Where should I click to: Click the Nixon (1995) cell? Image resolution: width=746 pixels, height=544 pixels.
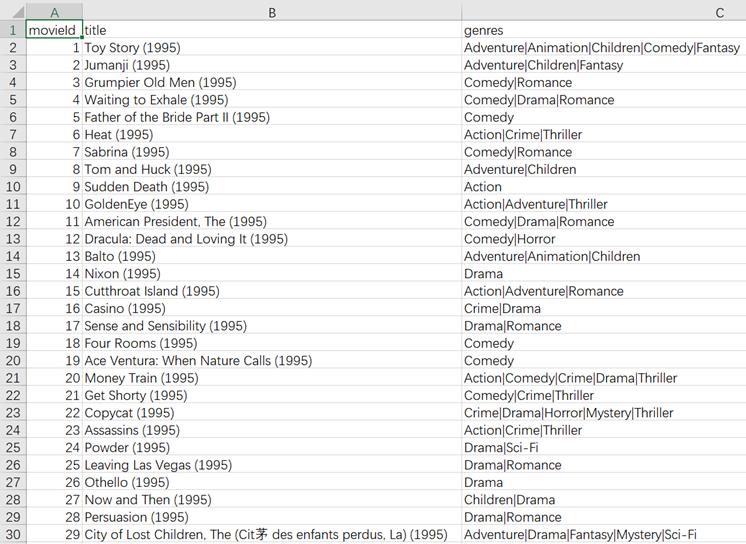pyautogui.click(x=272, y=274)
